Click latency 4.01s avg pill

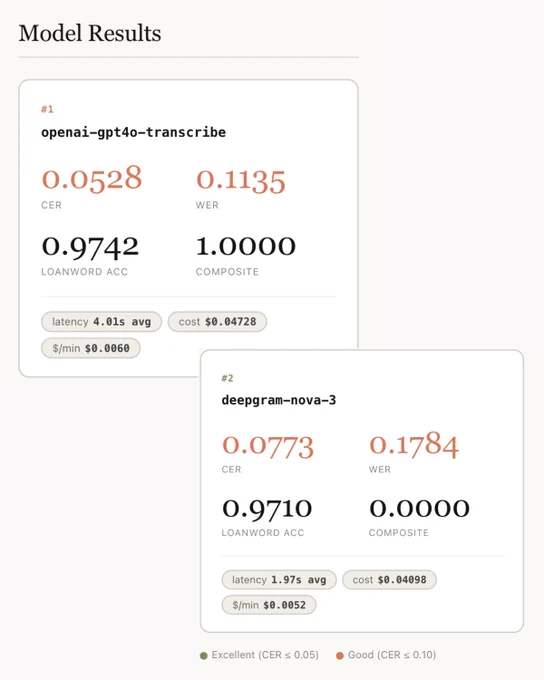click(x=102, y=322)
